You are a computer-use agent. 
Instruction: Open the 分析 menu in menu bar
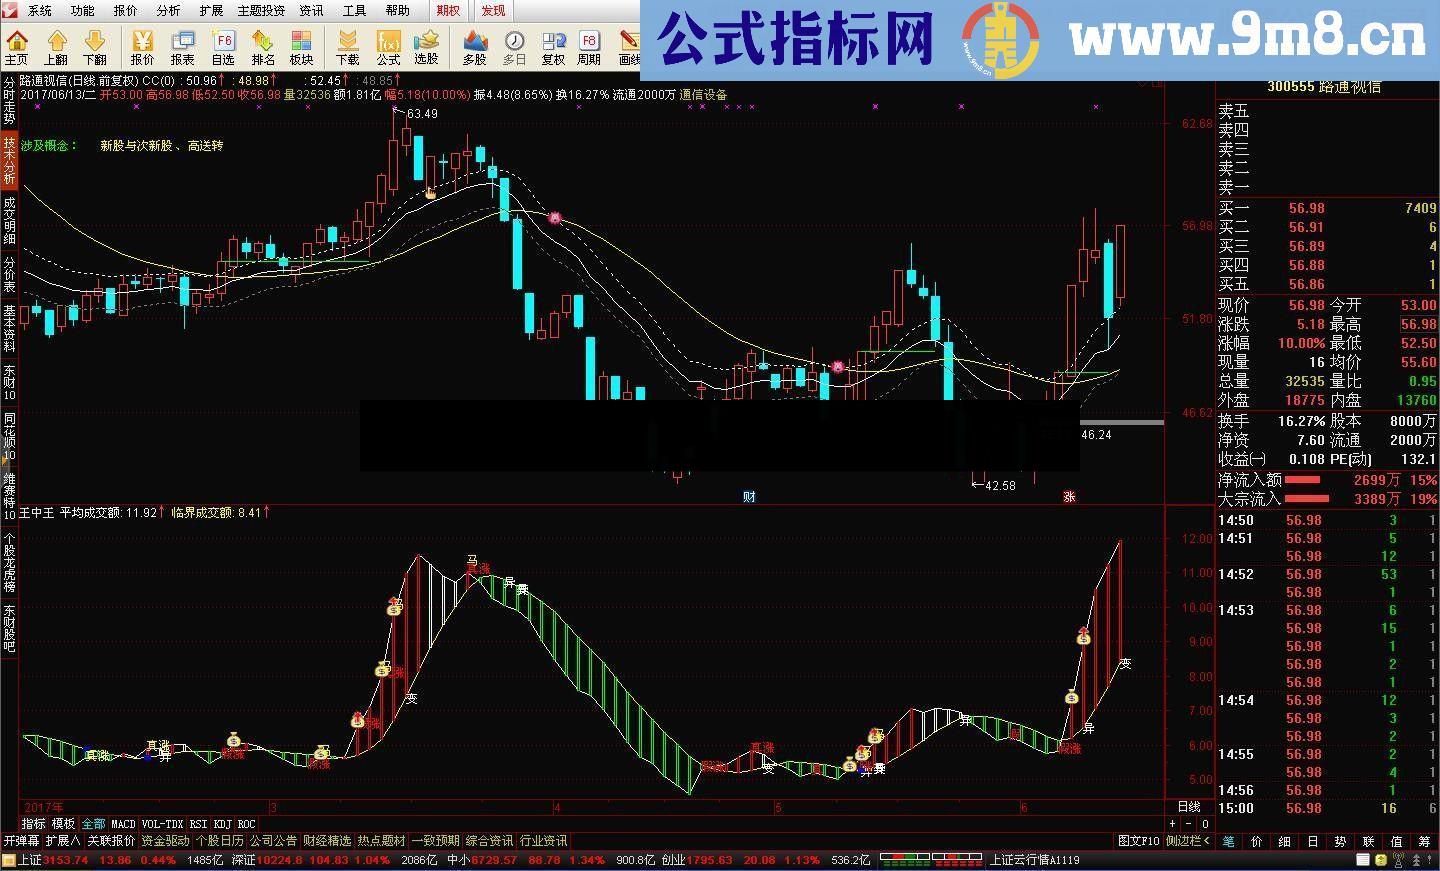168,11
